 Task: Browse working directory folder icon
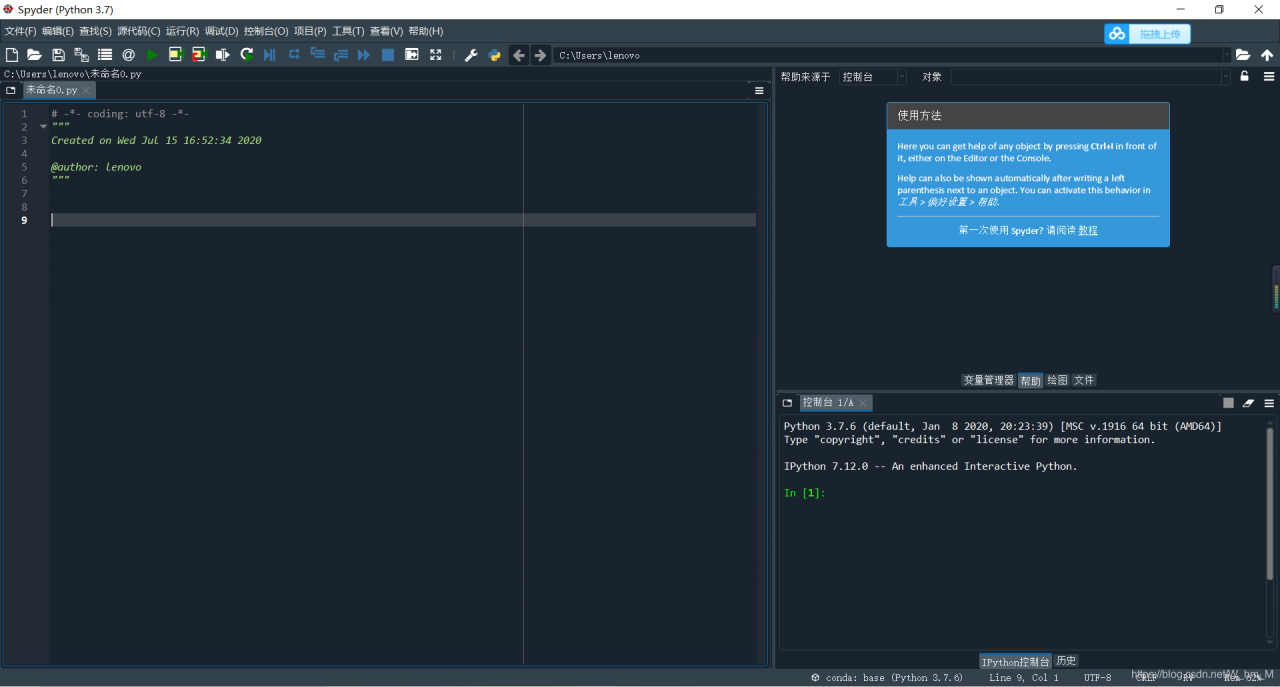point(1243,55)
